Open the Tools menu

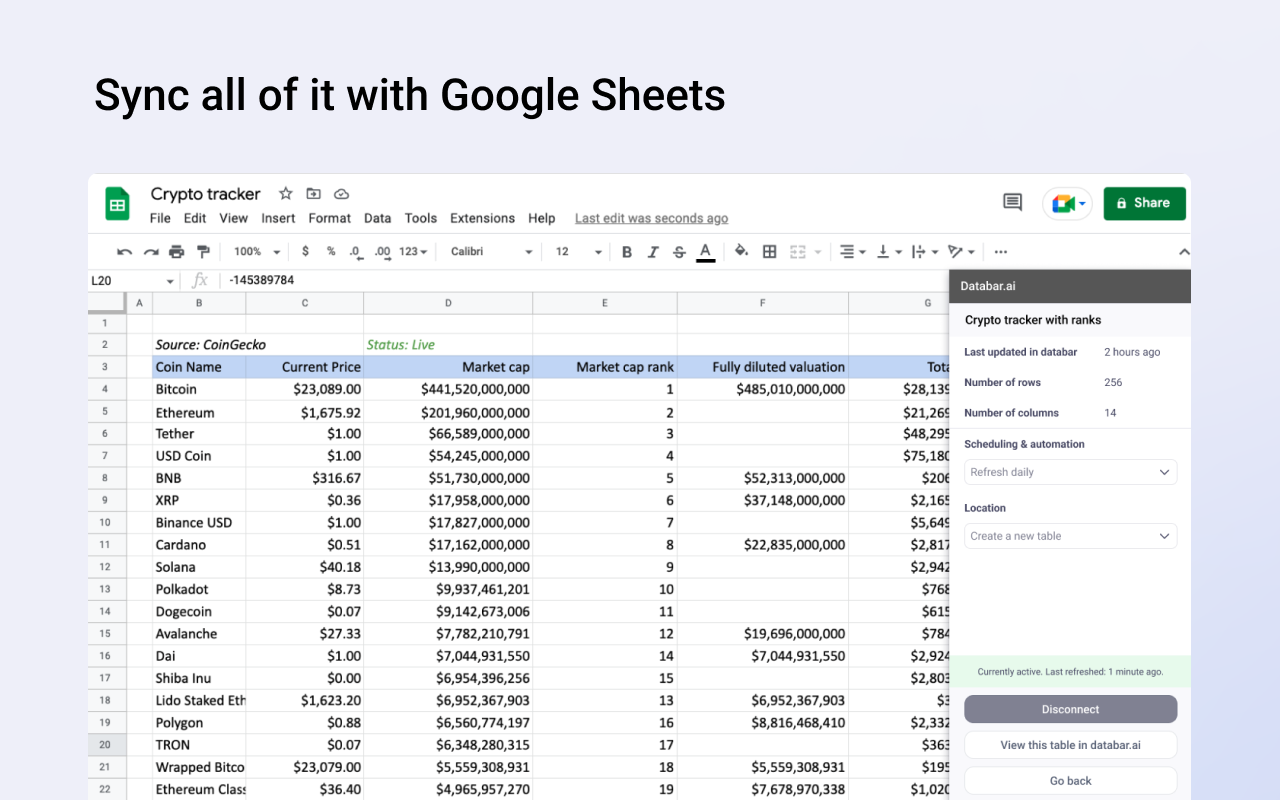[x=421, y=218]
